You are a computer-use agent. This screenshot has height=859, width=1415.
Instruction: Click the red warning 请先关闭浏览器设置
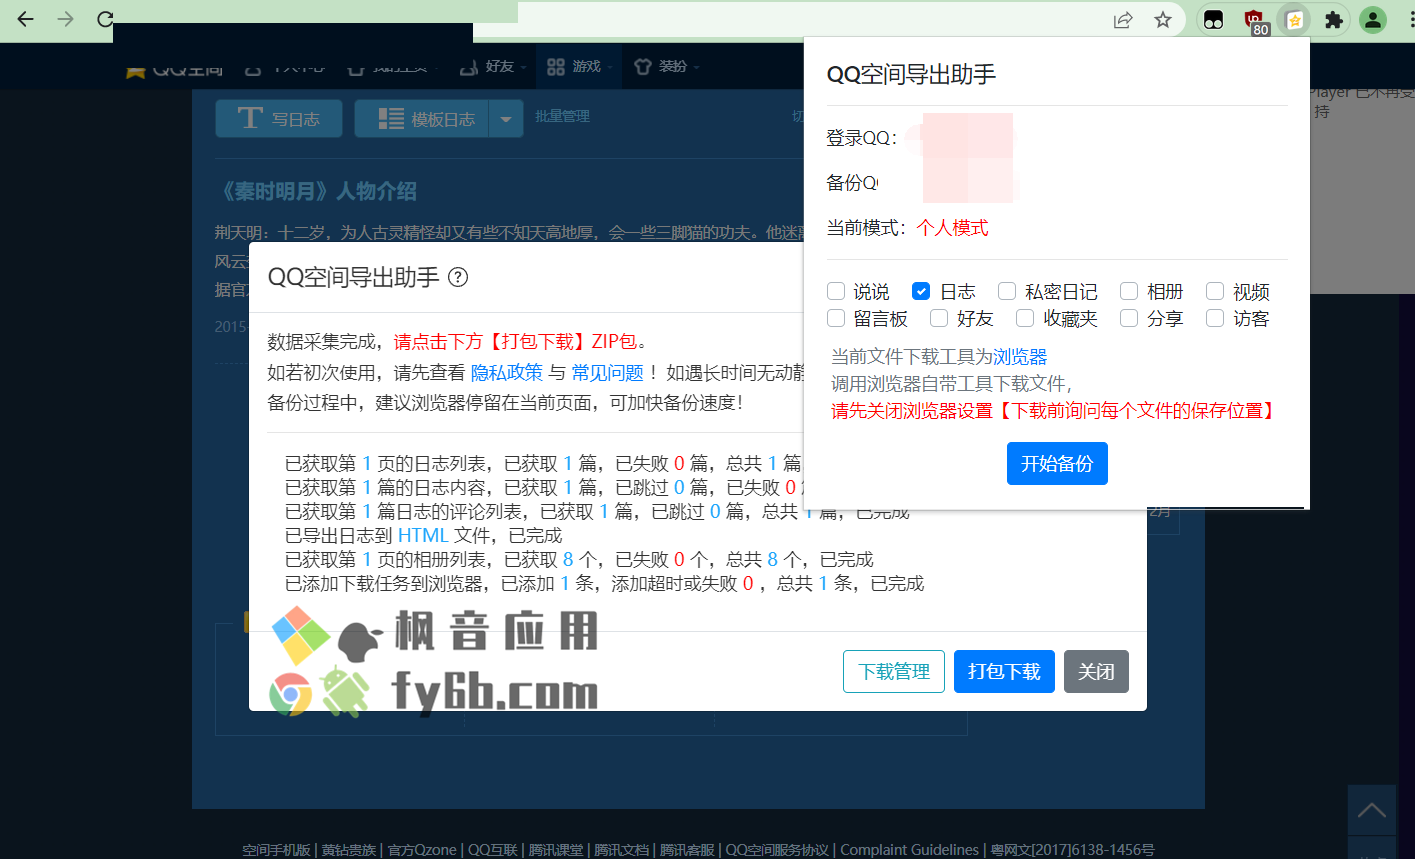click(x=1055, y=410)
